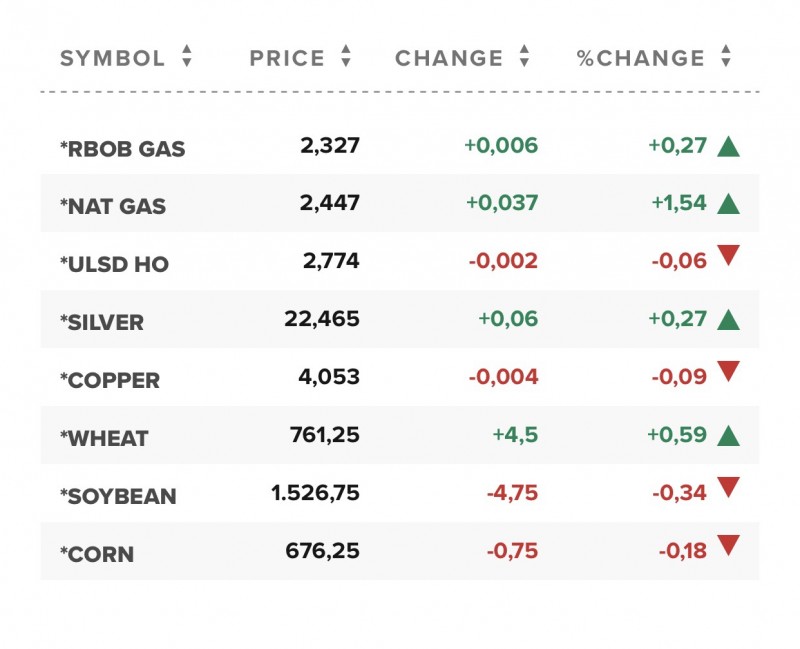Sort table by CHANGE column arrows
Image resolution: width=800 pixels, height=649 pixels.
pos(524,57)
